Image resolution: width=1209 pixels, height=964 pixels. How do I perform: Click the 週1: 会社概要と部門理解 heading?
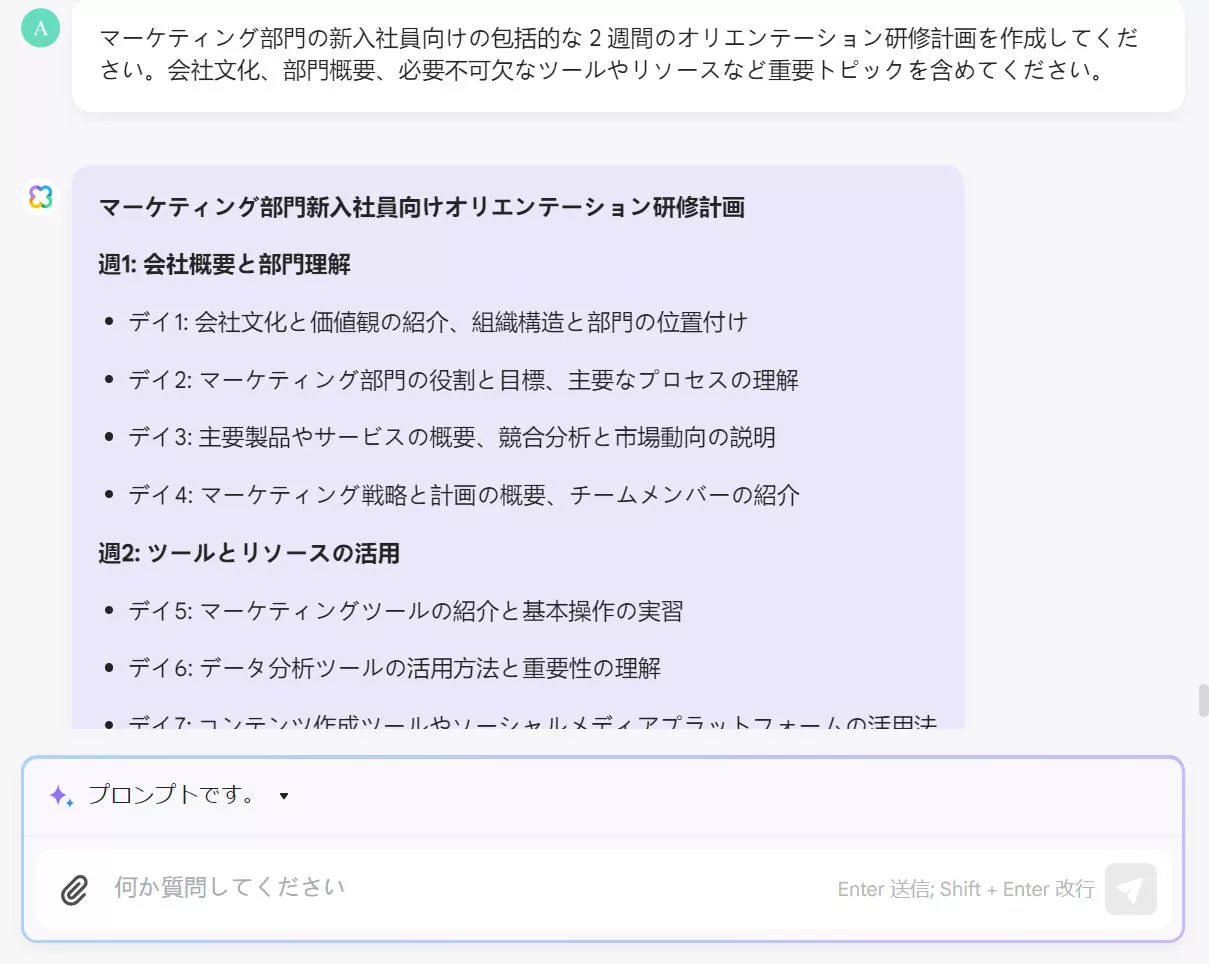[225, 265]
